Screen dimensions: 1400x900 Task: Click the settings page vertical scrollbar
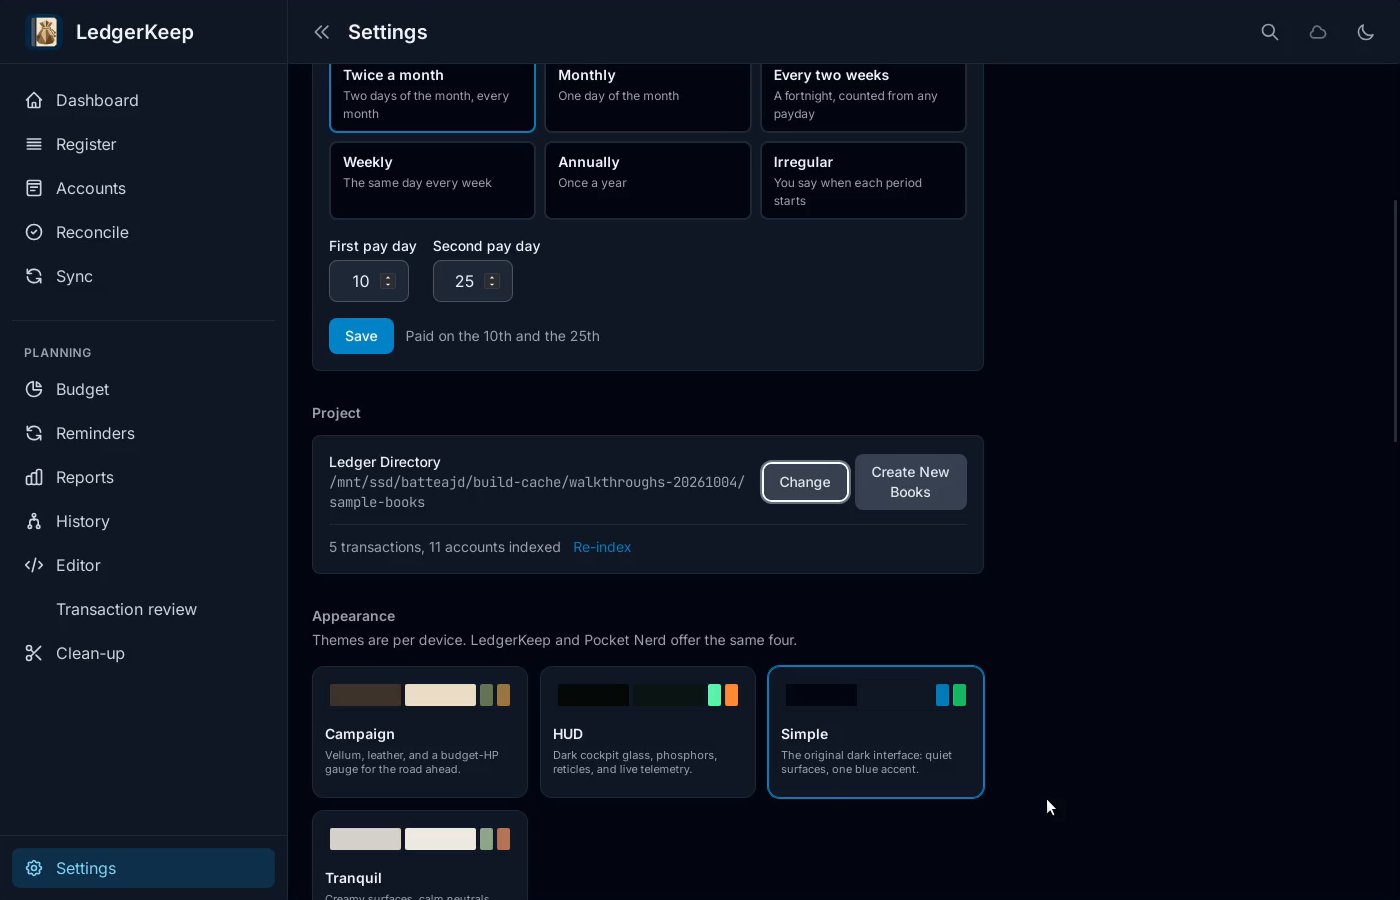(1396, 320)
